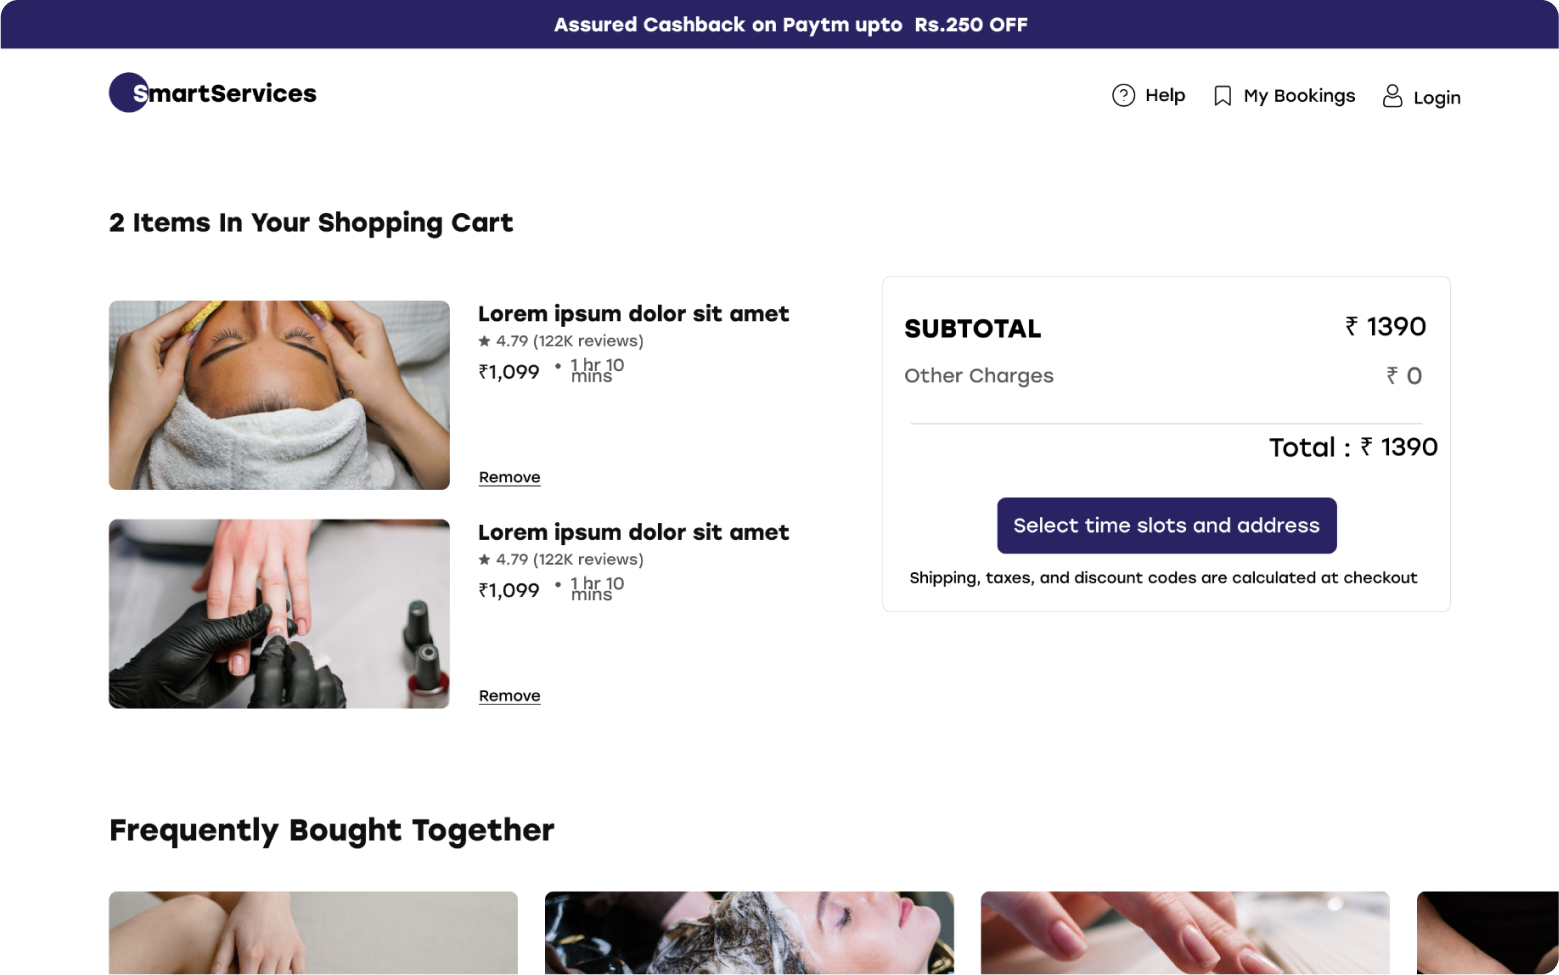Viewport: 1559px width, 975px height.
Task: Open the third recommended card with hands
Action: 1185,932
